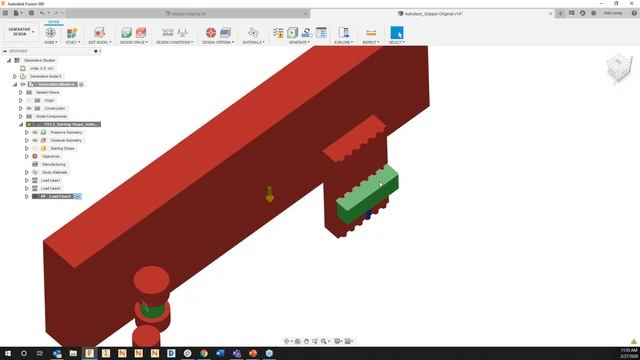Toggle visibility eye of Obstacle Geometry
This screenshot has height=360, width=640.
(x=35, y=140)
